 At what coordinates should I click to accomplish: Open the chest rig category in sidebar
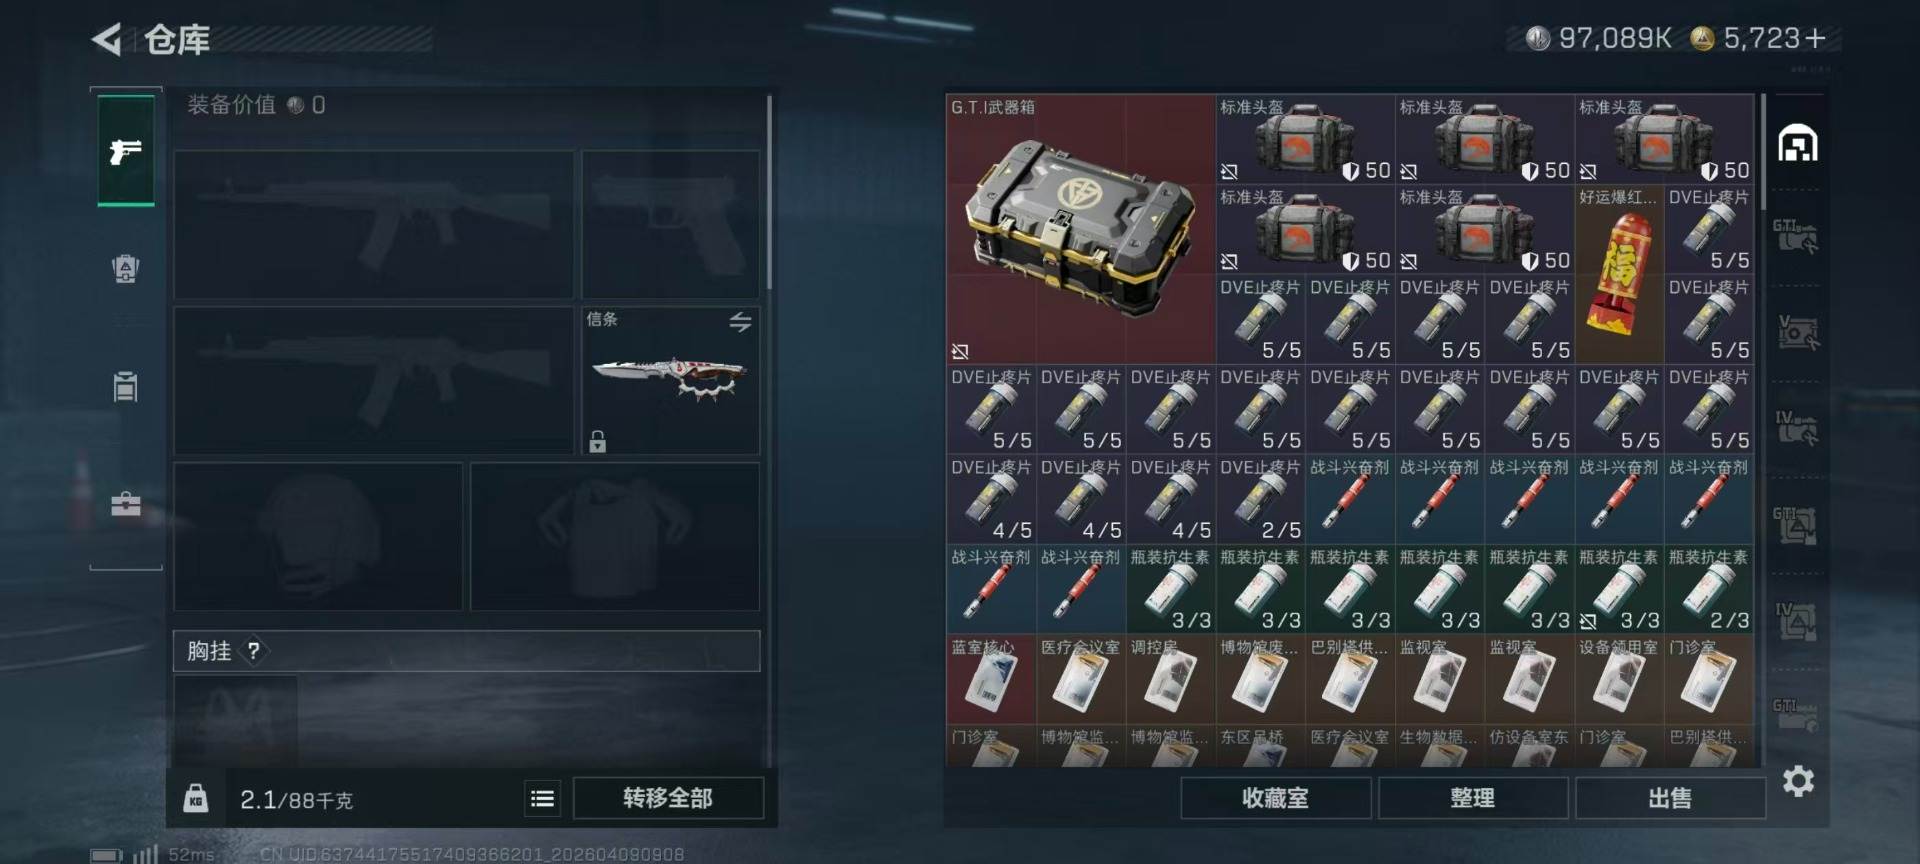click(126, 386)
